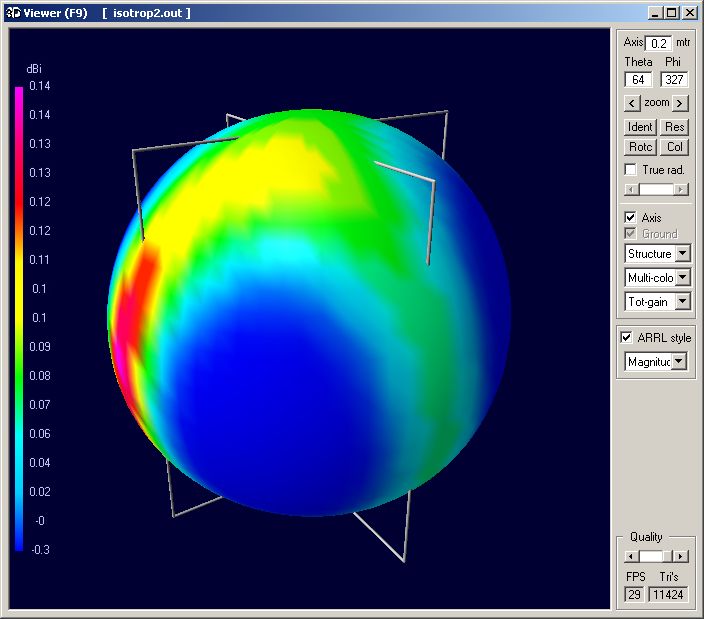Click the 3D Viewer title bar icon
704x619 pixels.
pos(14,13)
